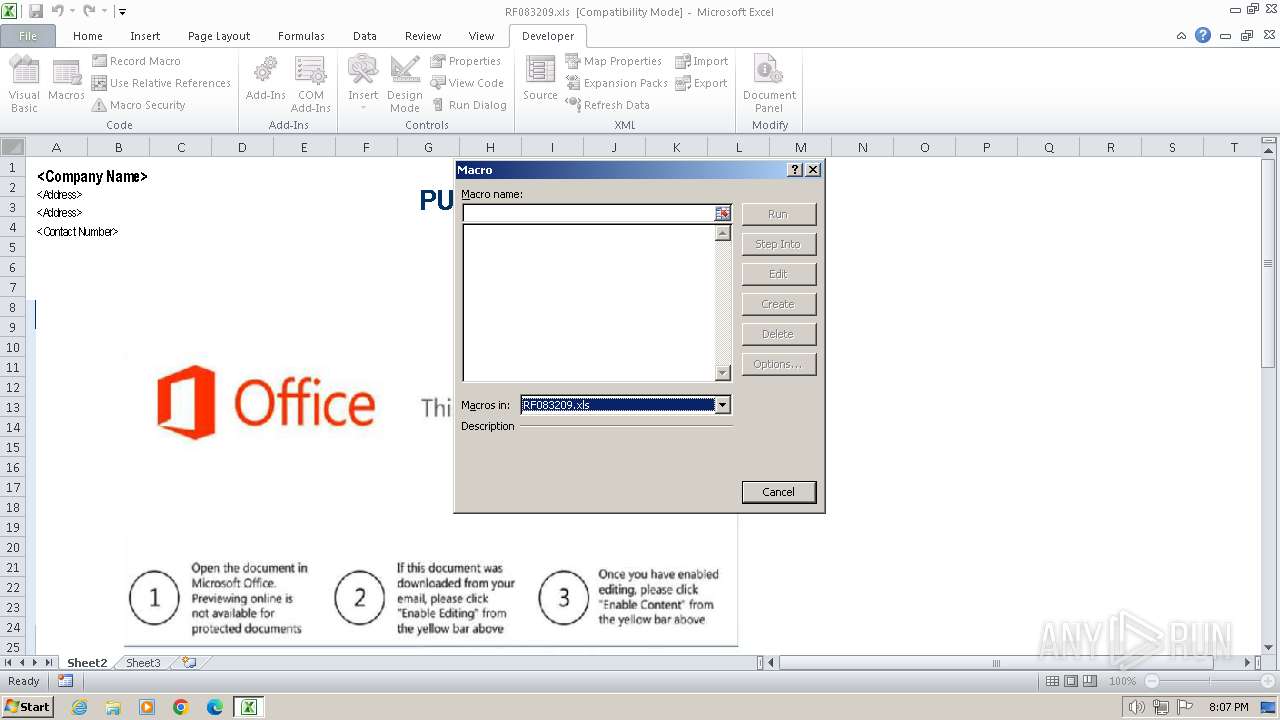
Task: Switch to the Insert ribbon tab
Action: [x=145, y=36]
